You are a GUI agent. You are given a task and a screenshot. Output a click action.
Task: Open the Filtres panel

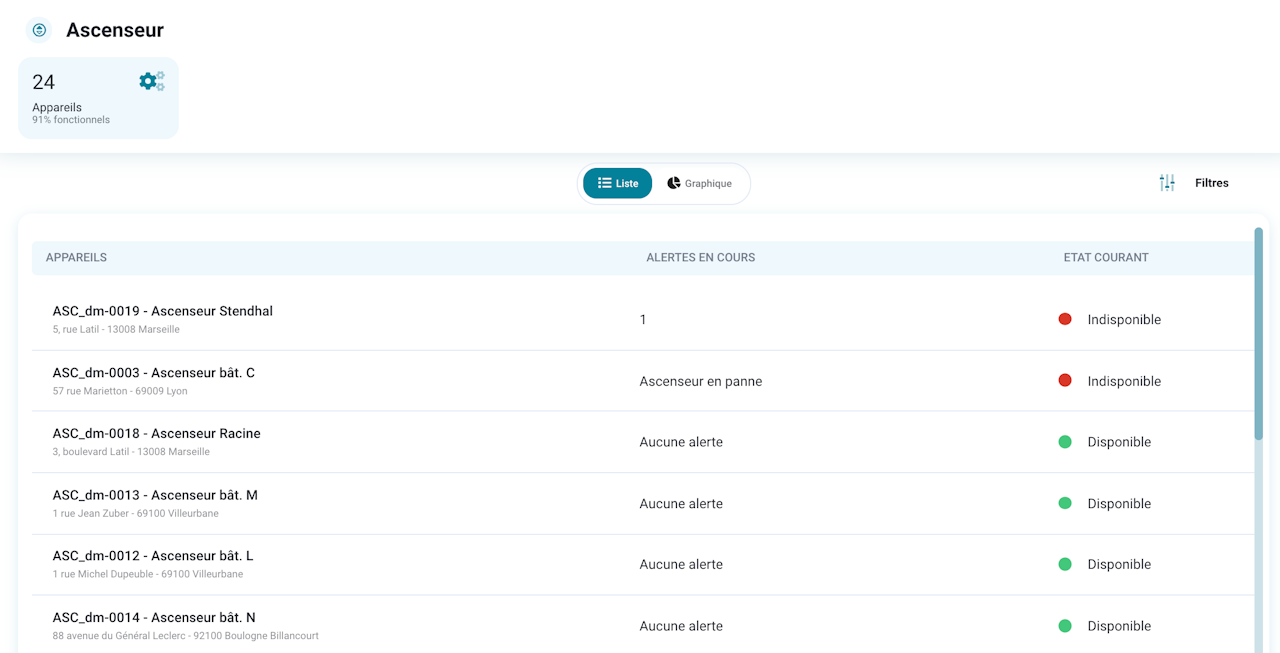(x=1194, y=183)
